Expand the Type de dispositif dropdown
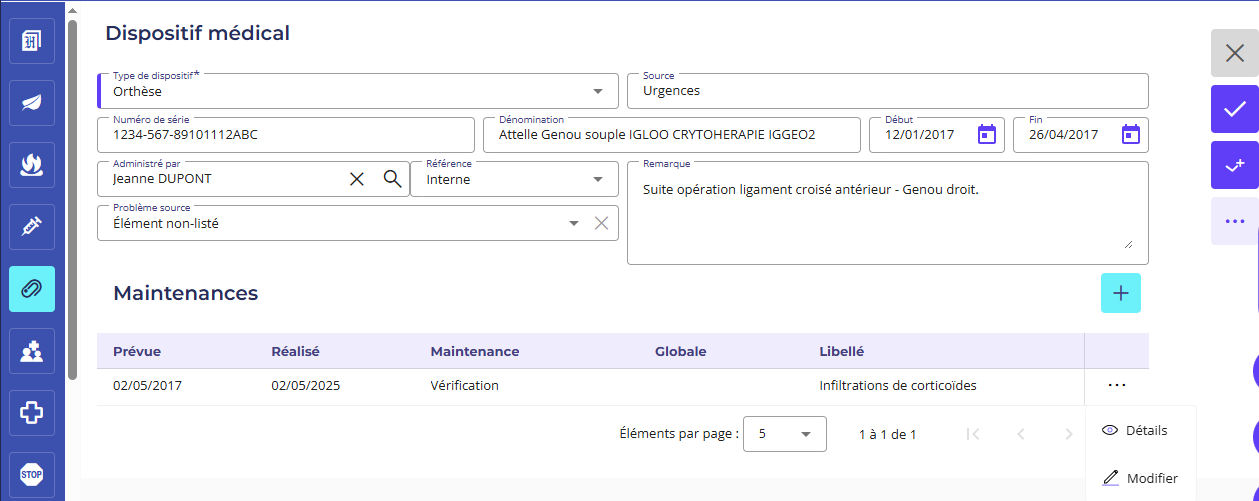Screen dimensions: 1259x501 point(598,91)
